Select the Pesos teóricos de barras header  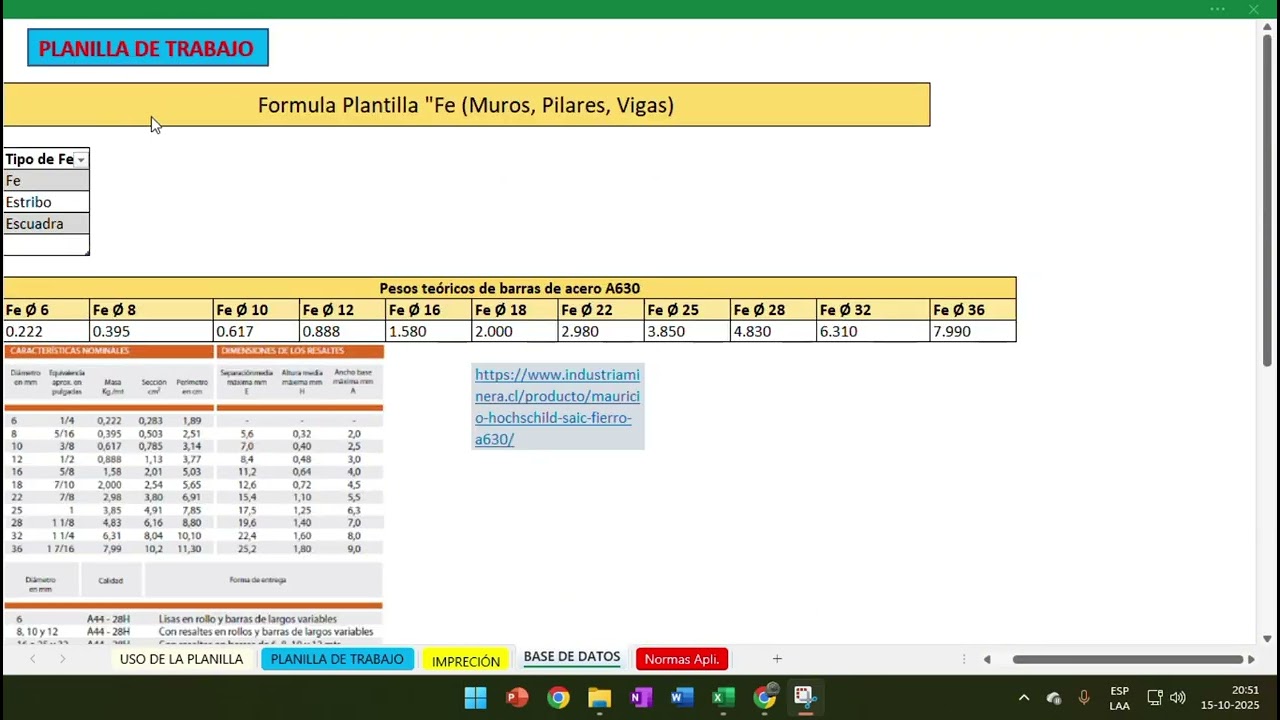[x=509, y=288]
